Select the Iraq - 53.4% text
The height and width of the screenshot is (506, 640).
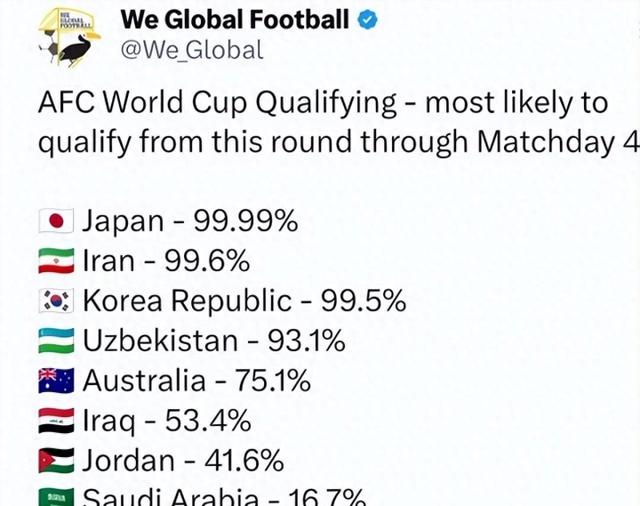pos(167,422)
